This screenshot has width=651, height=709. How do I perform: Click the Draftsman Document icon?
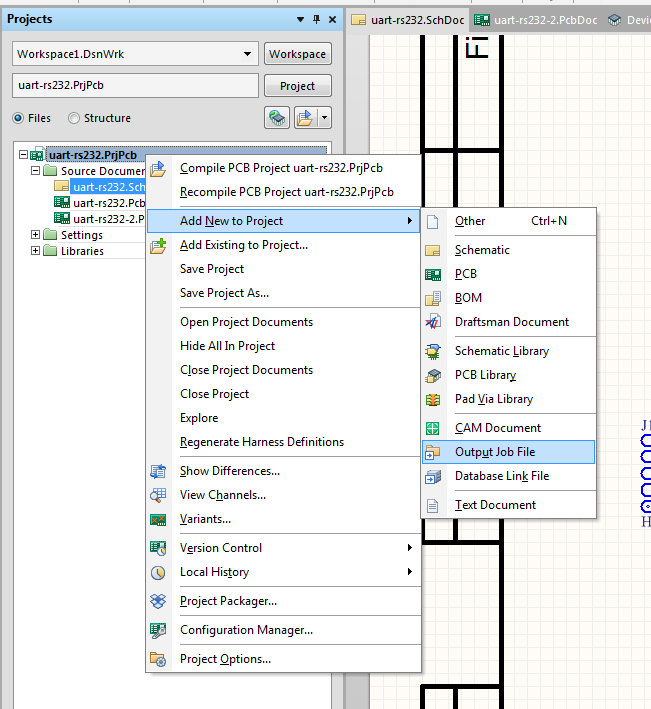click(x=433, y=322)
